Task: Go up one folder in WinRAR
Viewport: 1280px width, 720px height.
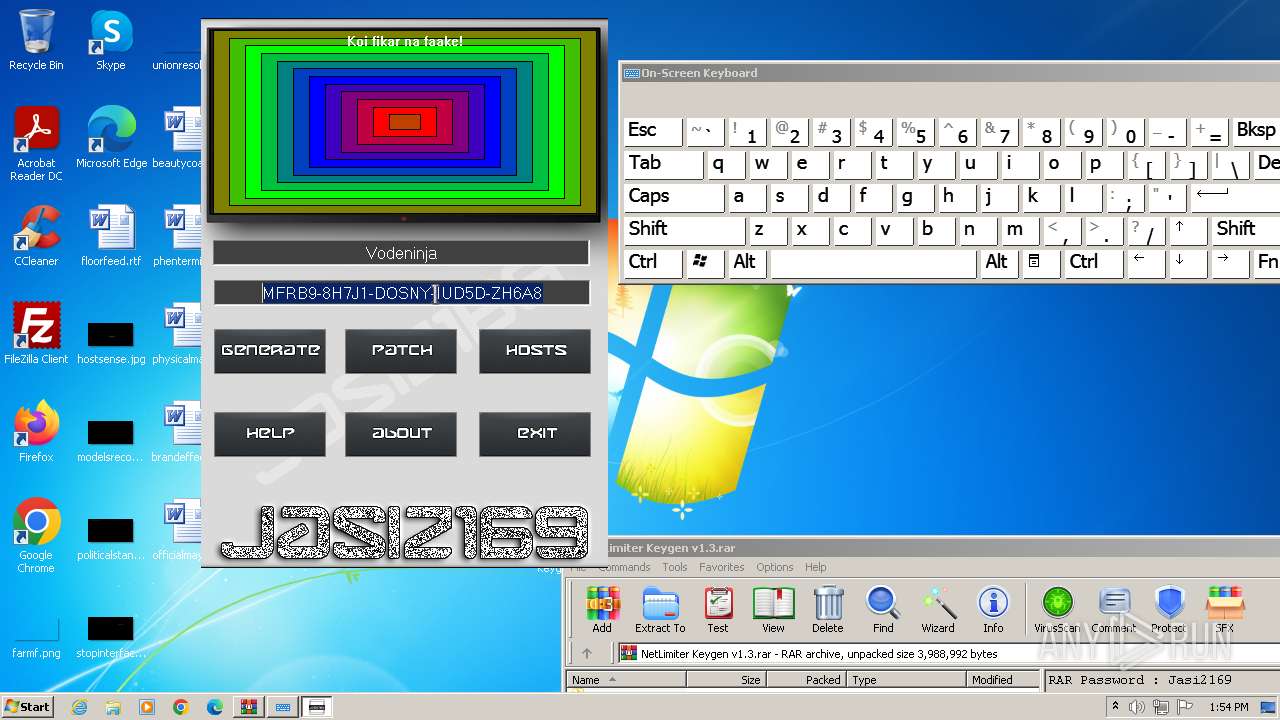Action: (587, 654)
